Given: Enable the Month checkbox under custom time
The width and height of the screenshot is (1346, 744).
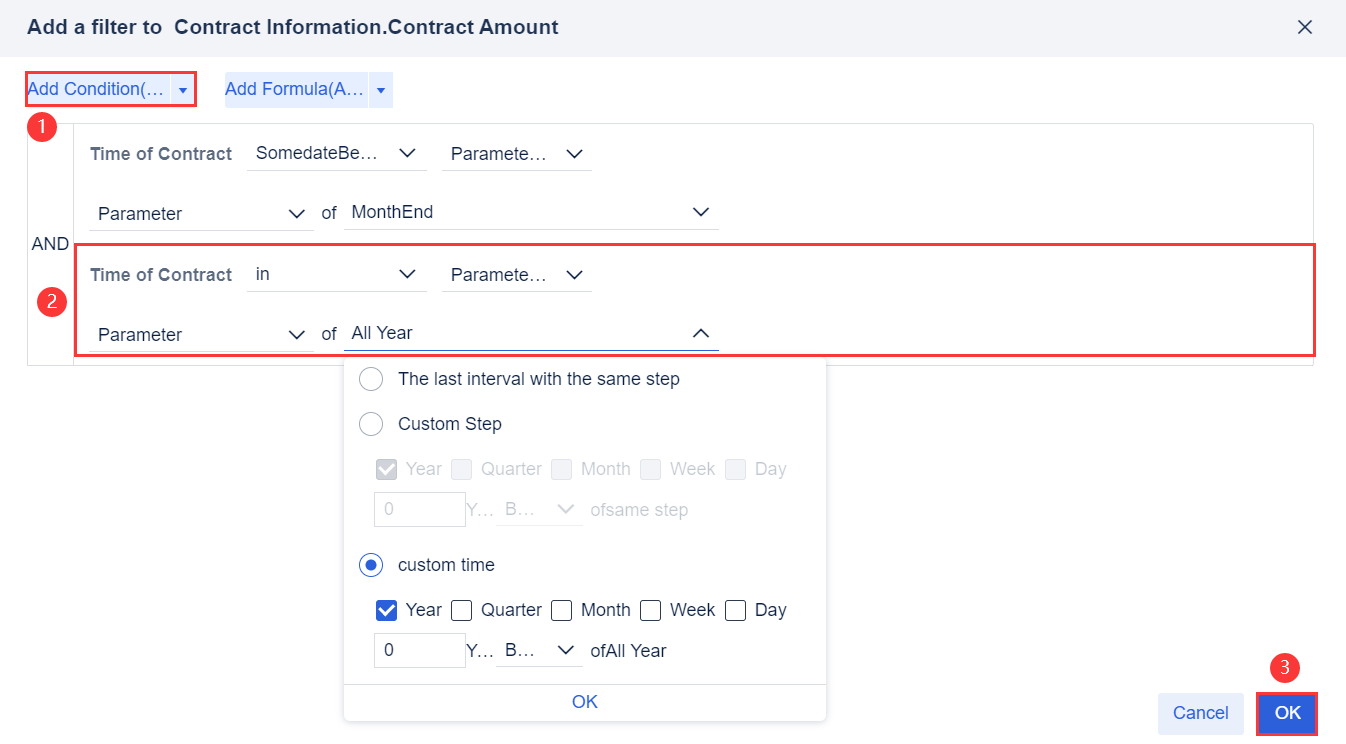Looking at the screenshot, I should point(561,610).
